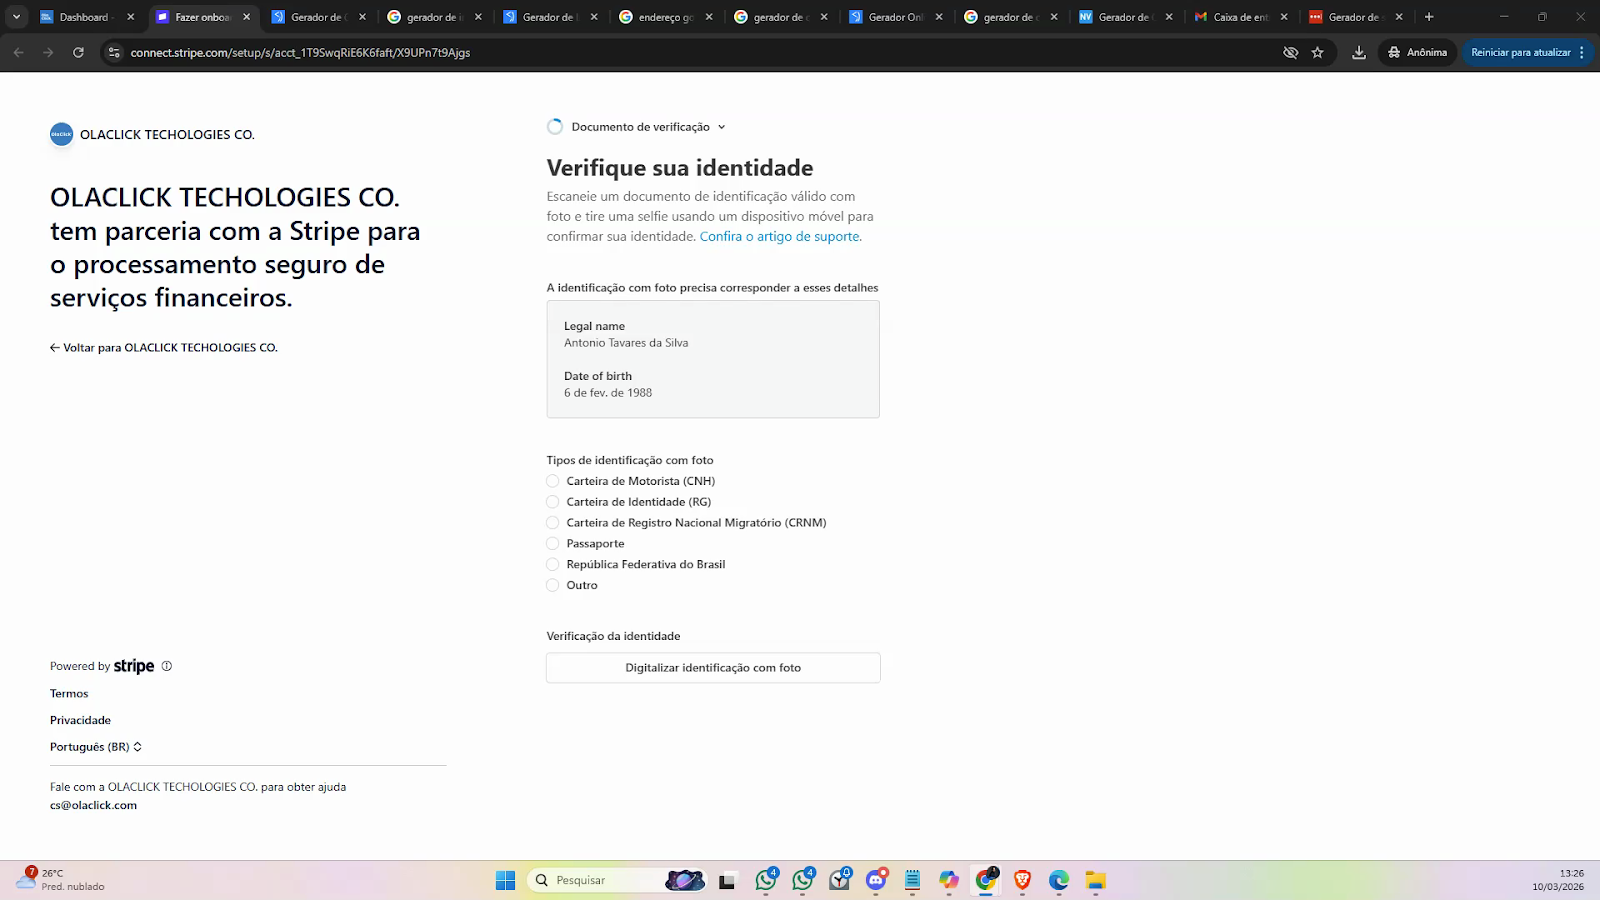Reload the page with the refresh icon
The height and width of the screenshot is (900, 1600).
(78, 52)
